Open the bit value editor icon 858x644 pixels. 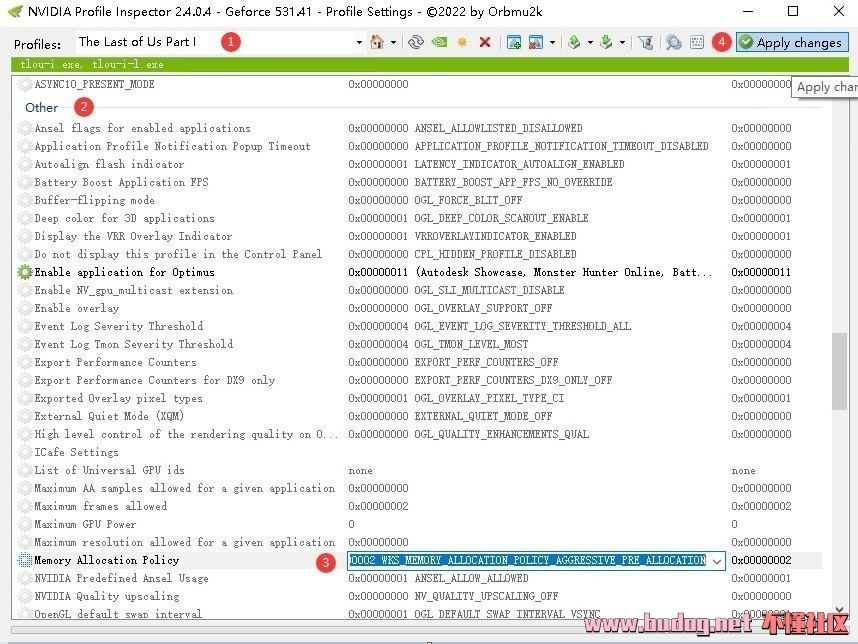(697, 43)
